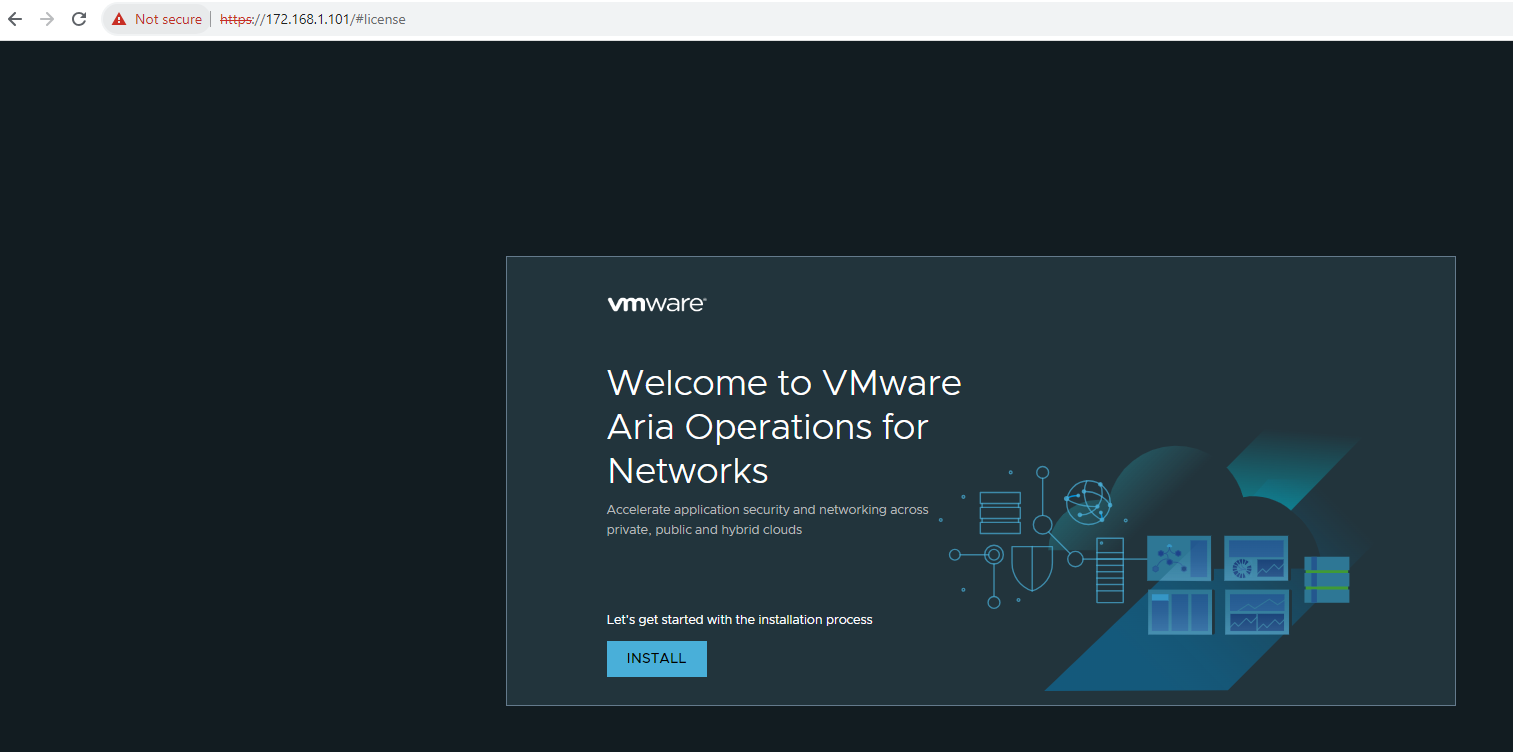Click 'Let's get started with the installation process' text
Screen dimensions: 1513x752
coord(740,620)
